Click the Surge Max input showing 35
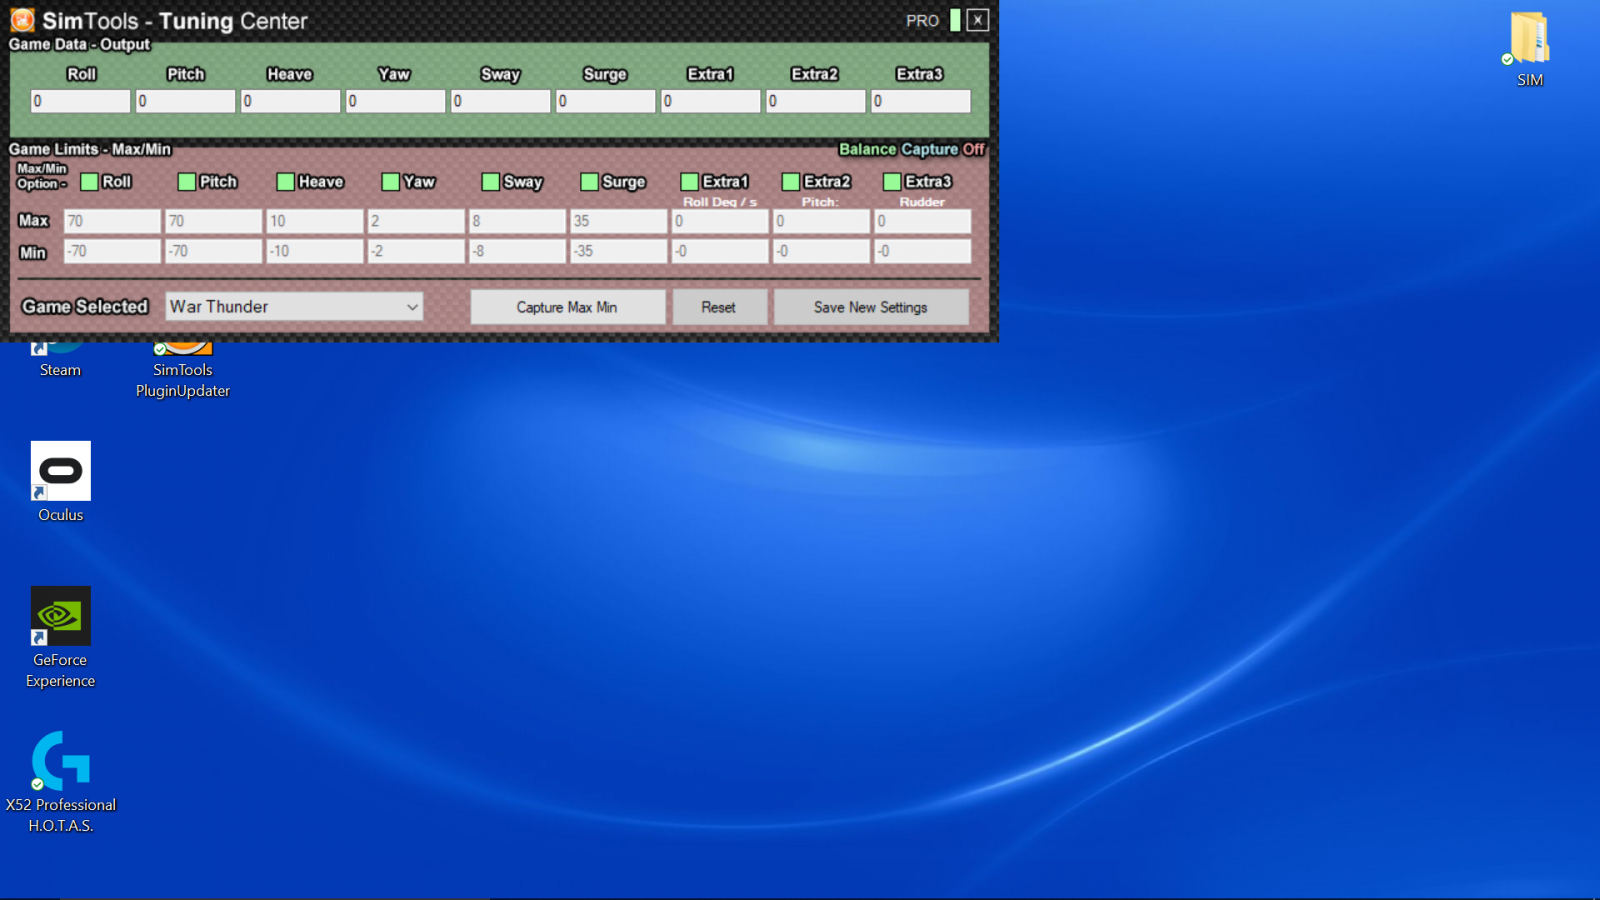Viewport: 1600px width, 900px height. 619,221
